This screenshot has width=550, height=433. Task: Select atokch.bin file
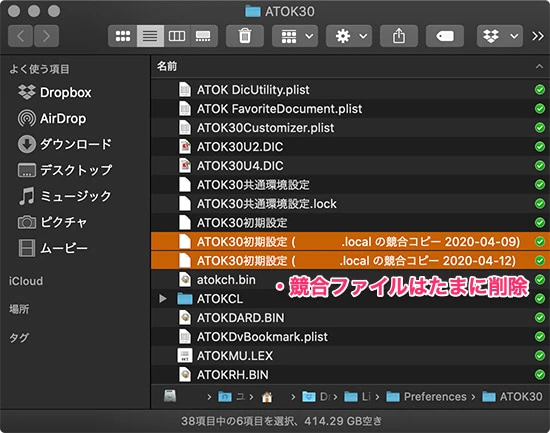(x=350, y=280)
